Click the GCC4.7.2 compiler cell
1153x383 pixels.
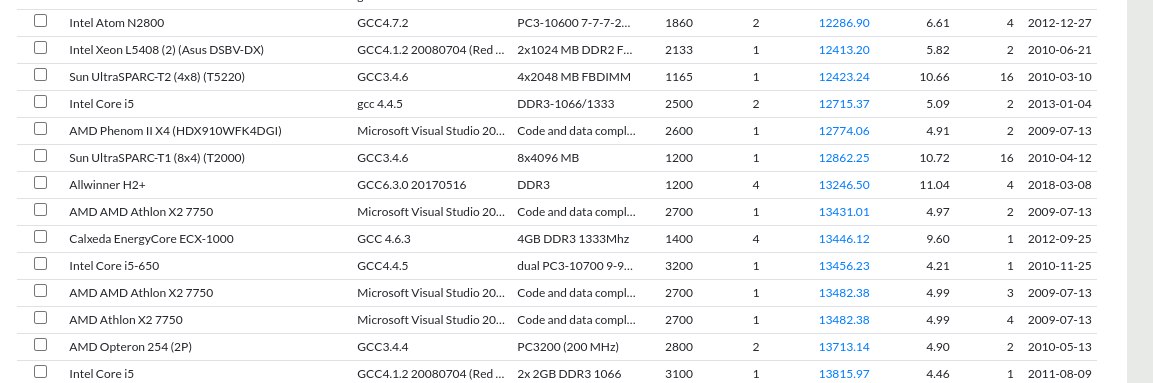tap(382, 23)
